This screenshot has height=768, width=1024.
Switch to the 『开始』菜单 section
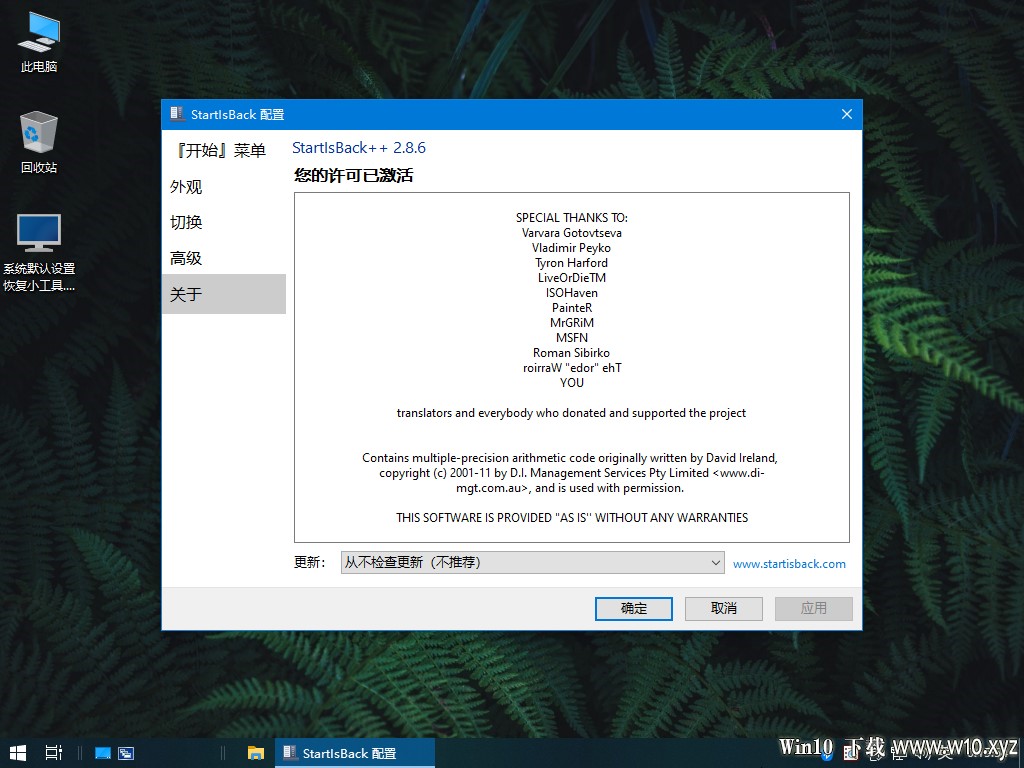pyautogui.click(x=221, y=151)
